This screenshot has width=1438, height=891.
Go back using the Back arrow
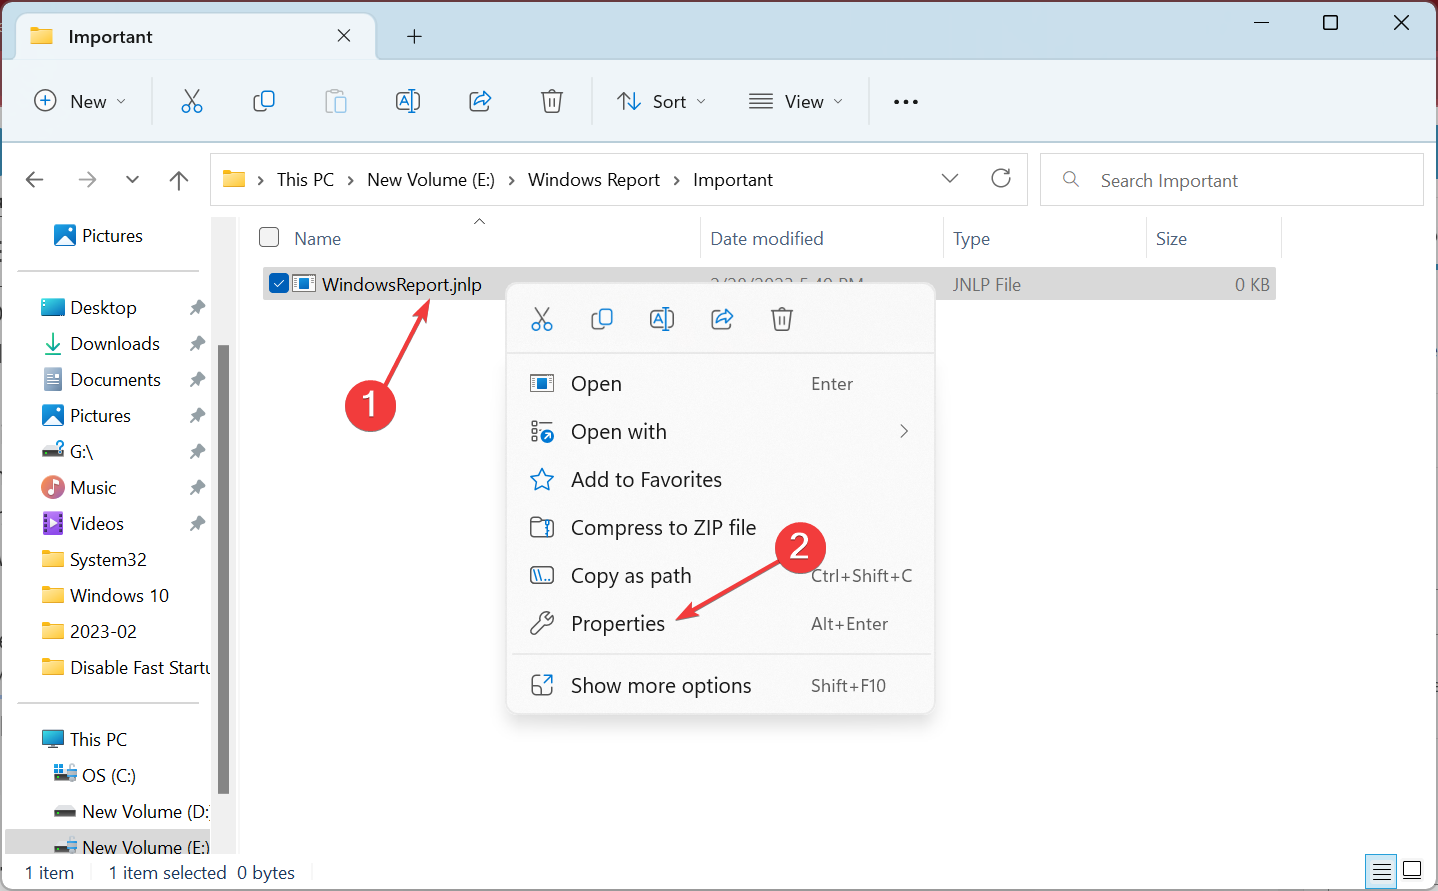[x=35, y=180]
